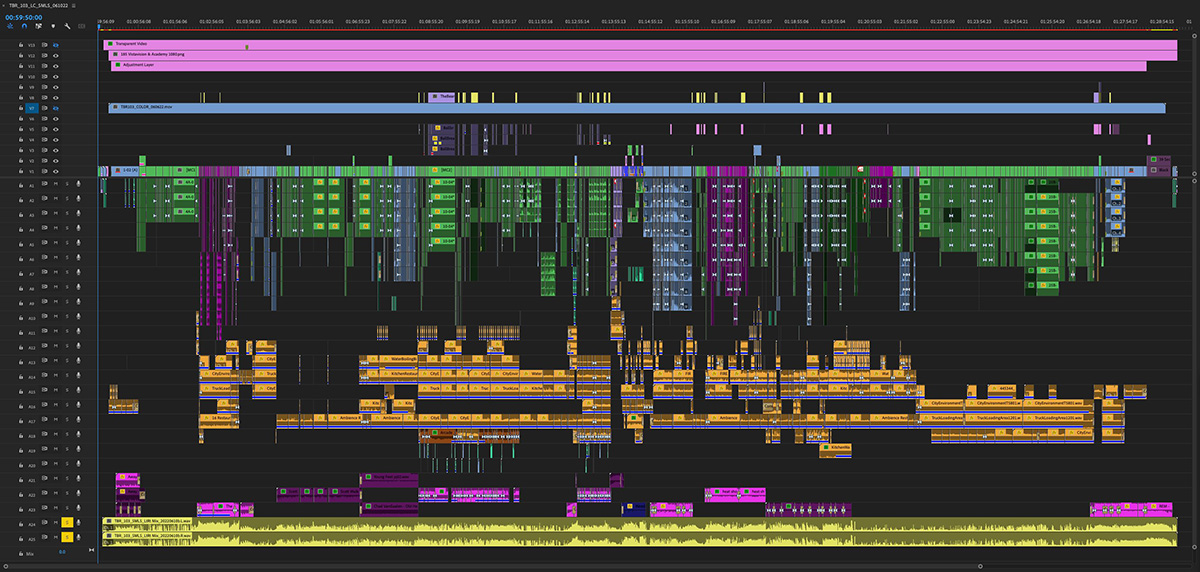Open the TBR_103_LC_SMLS sequence panel menu
The width and height of the screenshot is (1200, 572).
[74, 6]
